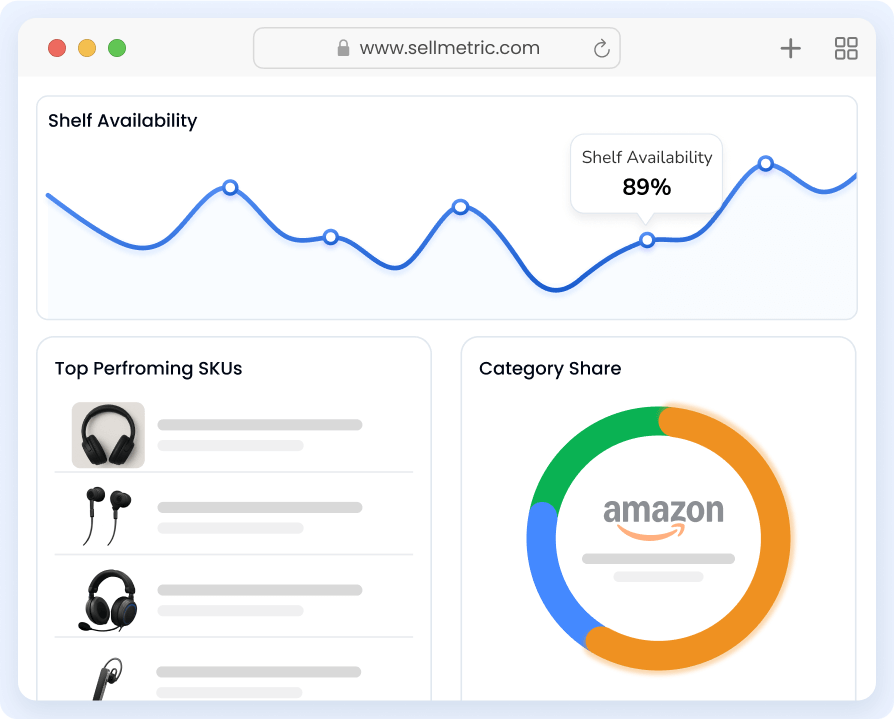Image resolution: width=894 pixels, height=719 pixels.
Task: Click the Category Share heading
Action: coord(550,369)
